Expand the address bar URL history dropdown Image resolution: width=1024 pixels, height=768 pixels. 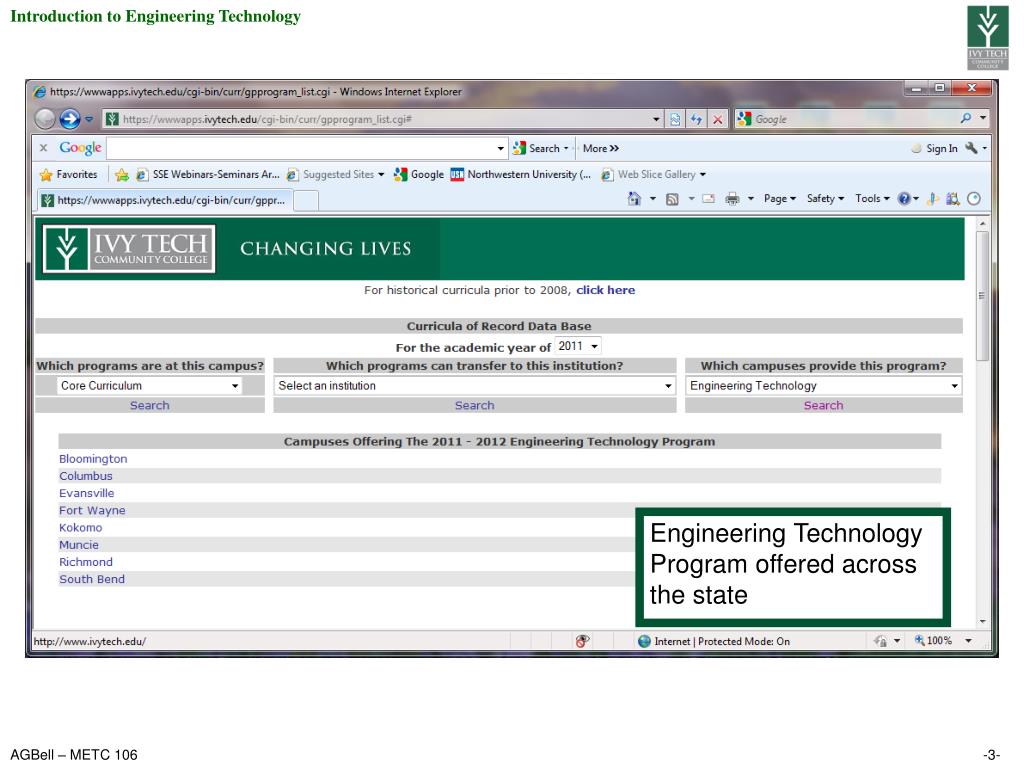(656, 120)
